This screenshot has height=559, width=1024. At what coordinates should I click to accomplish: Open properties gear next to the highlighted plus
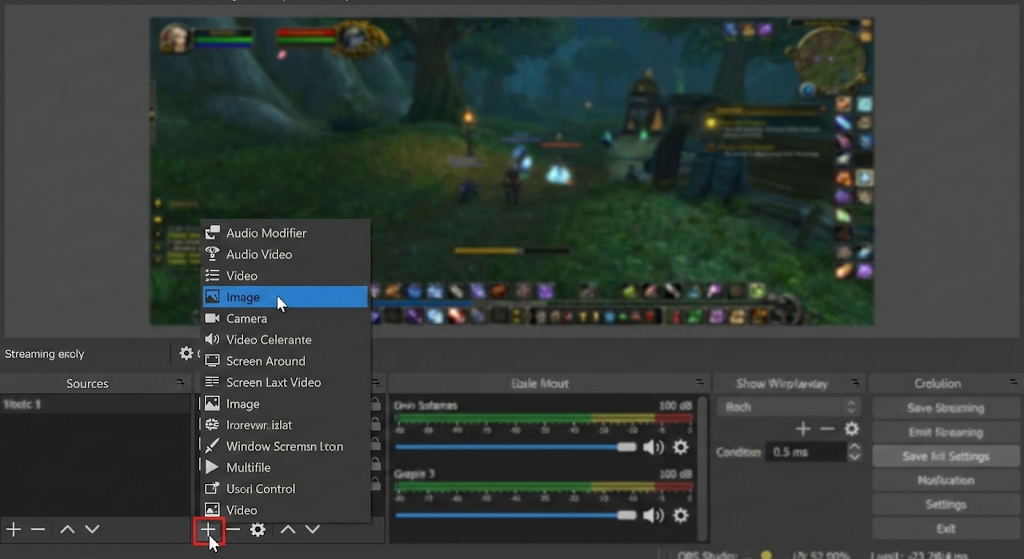[258, 529]
